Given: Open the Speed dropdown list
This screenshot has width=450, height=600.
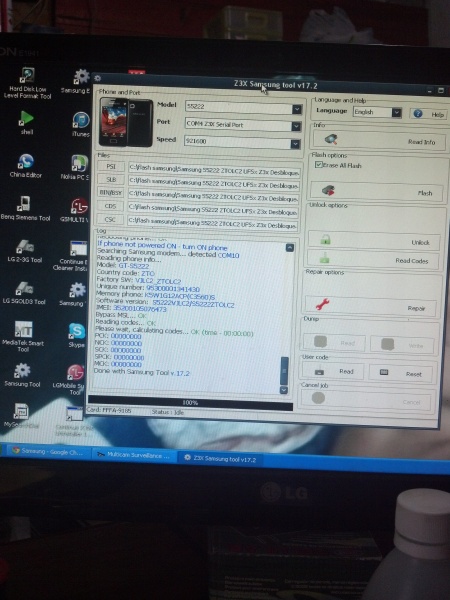Looking at the screenshot, I should coord(295,144).
